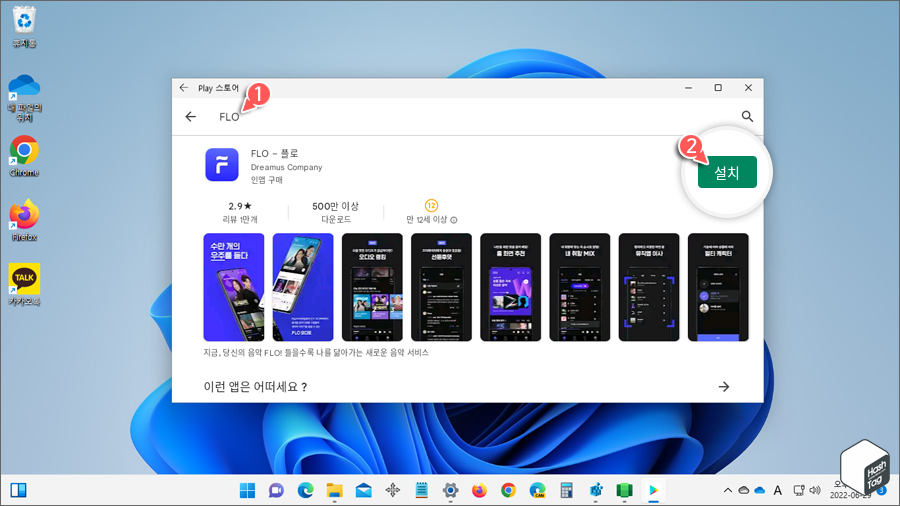Viewport: 900px width, 506px height.
Task: Click the 500만 이상 downloads info
Action: 336,212
